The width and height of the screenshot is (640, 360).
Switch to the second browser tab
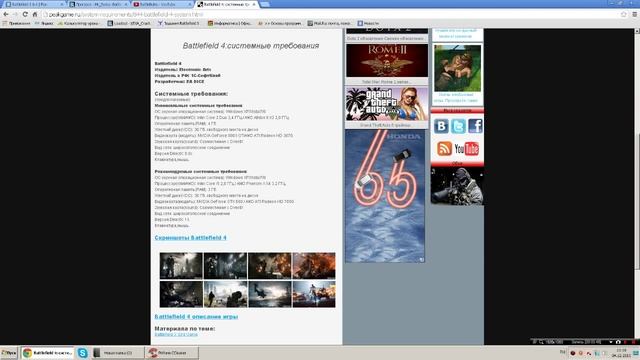click(x=99, y=4)
